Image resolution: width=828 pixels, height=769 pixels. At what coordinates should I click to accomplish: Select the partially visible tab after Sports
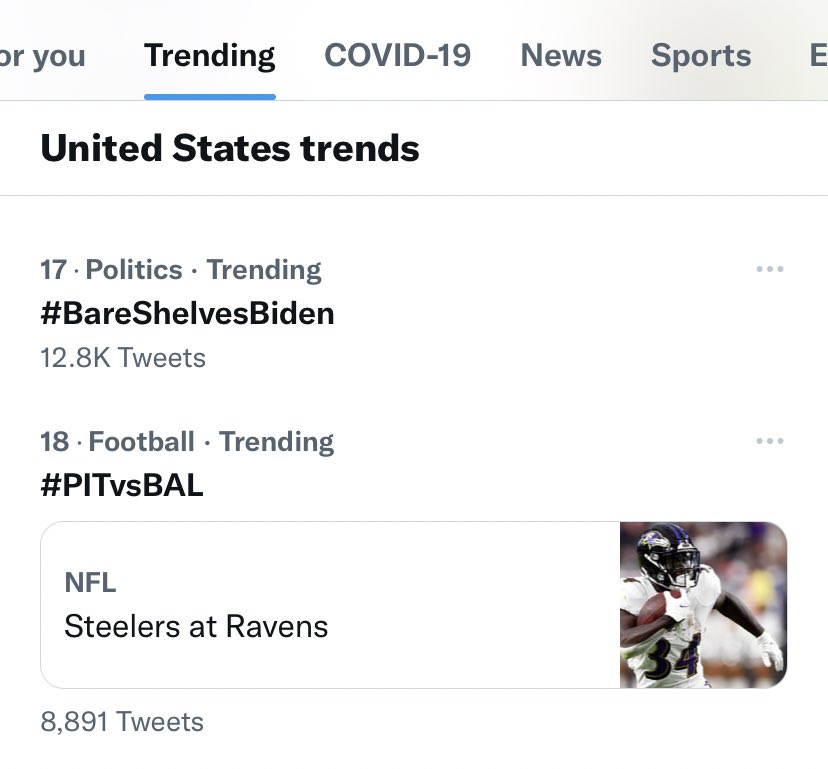click(817, 55)
